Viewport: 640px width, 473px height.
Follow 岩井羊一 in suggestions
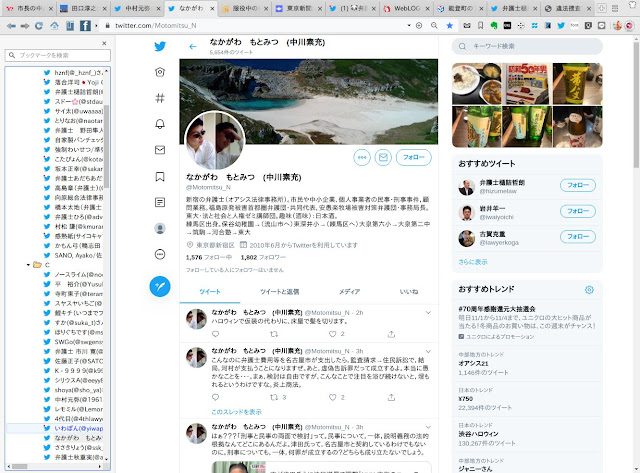(x=578, y=211)
